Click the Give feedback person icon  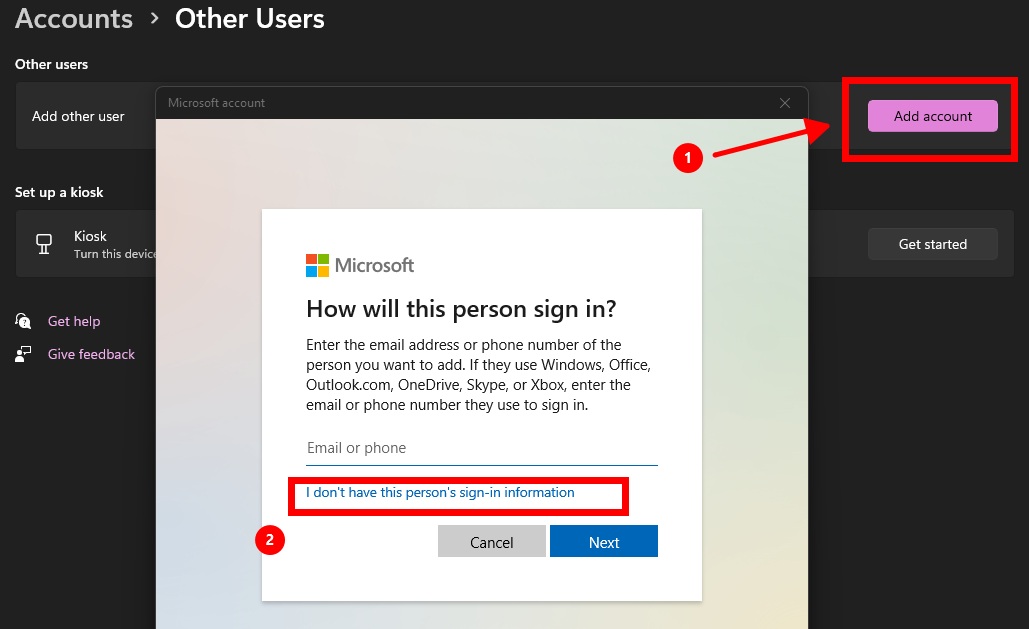23,354
